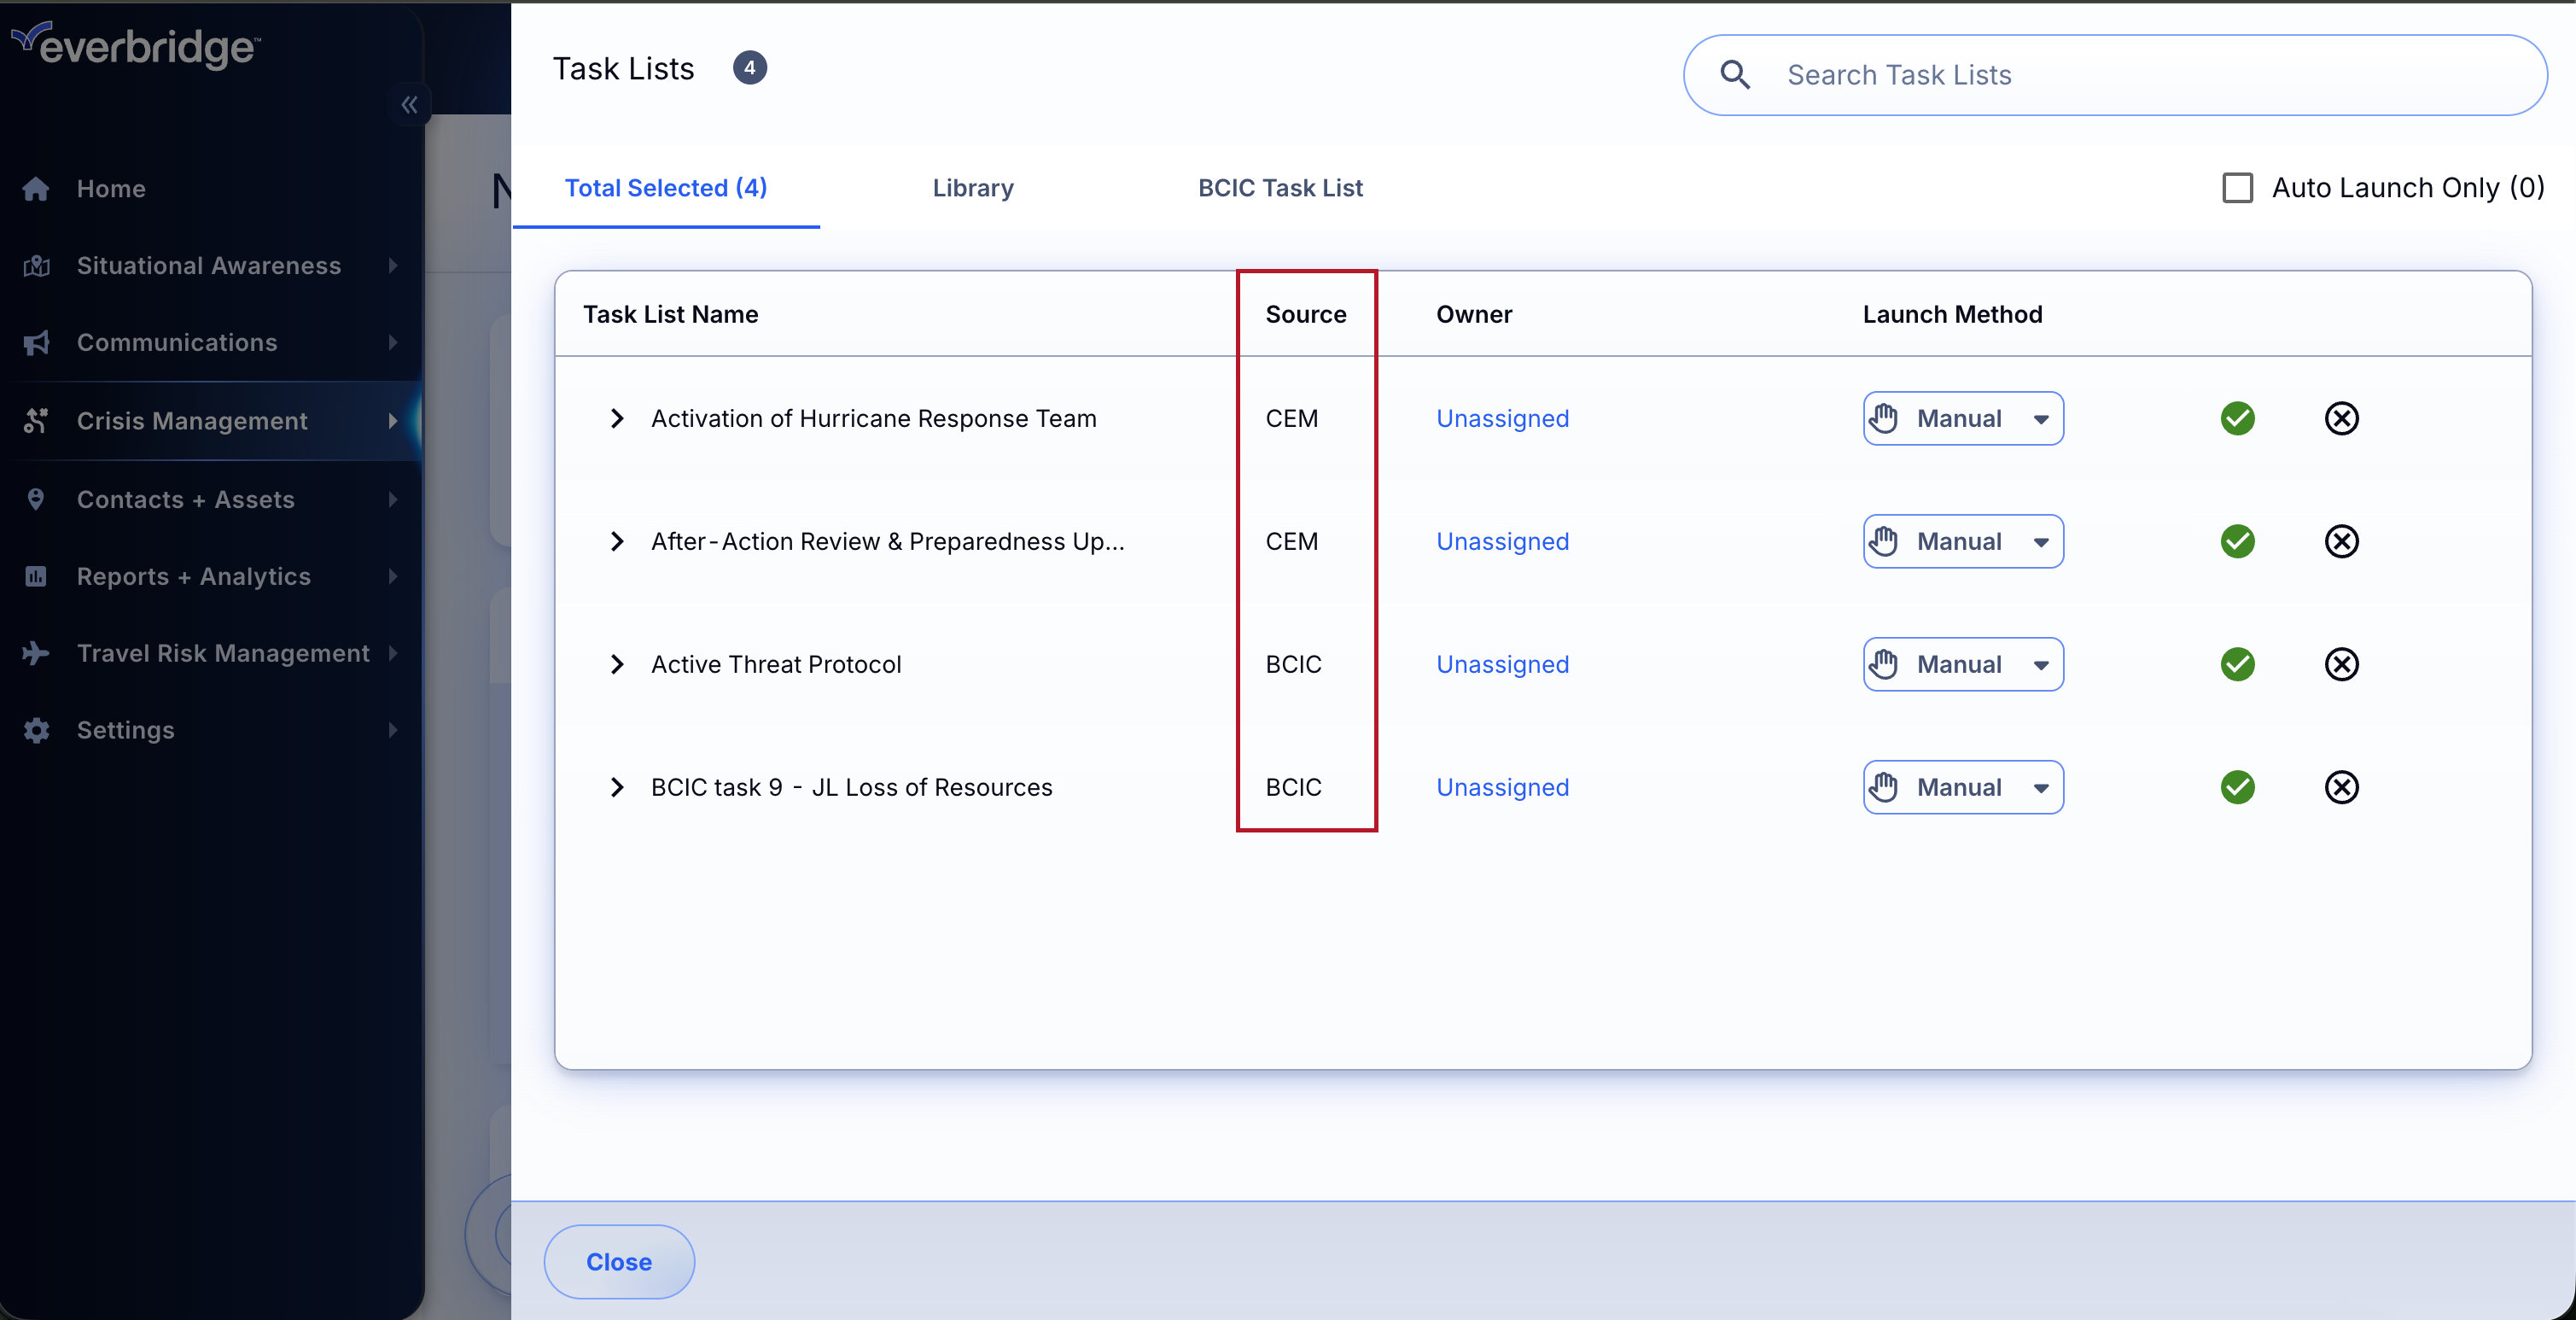
Task: Click the Settings gear icon in the sidebar
Action: [x=36, y=730]
